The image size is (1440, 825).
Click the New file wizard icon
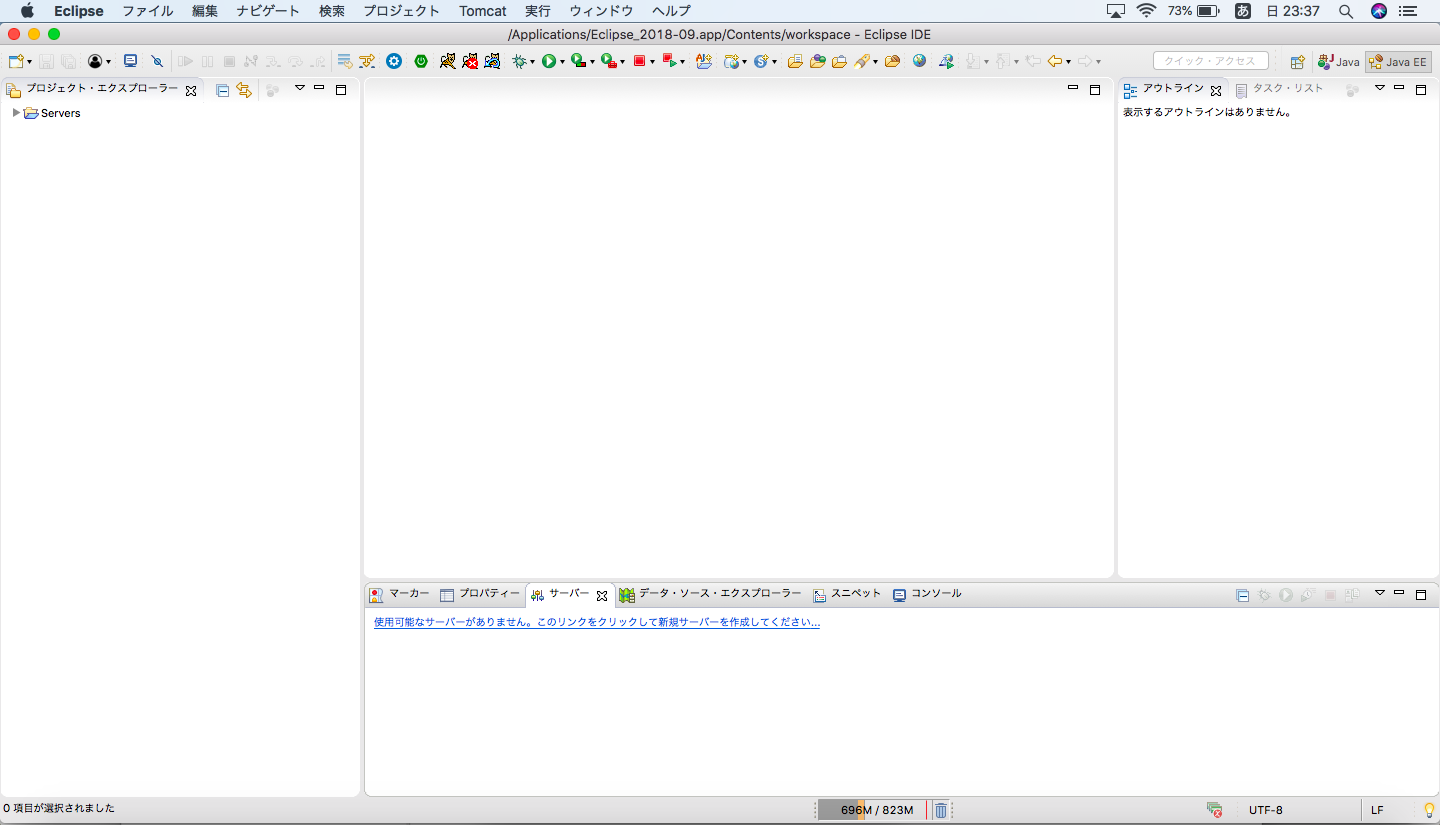[x=15, y=61]
